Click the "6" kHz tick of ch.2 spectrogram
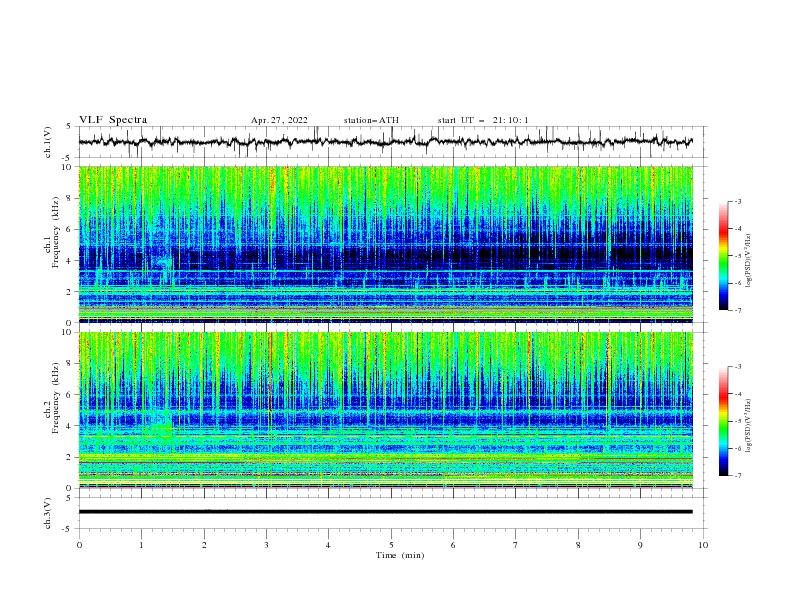Image resolution: width=792 pixels, height=612 pixels. point(70,395)
